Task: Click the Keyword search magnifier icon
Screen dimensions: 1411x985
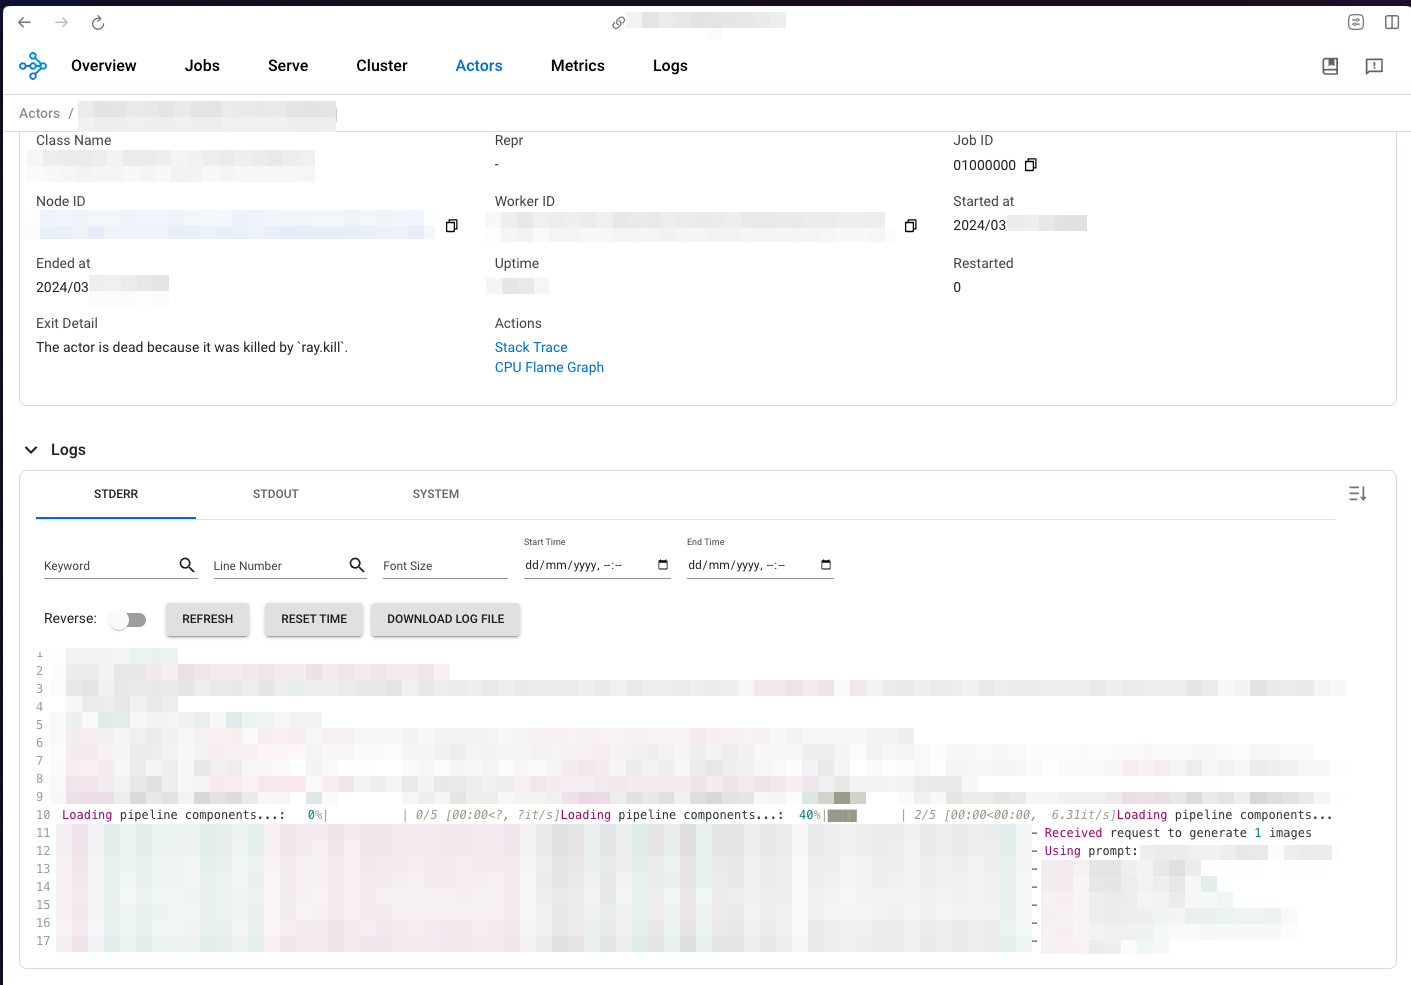Action: [187, 565]
